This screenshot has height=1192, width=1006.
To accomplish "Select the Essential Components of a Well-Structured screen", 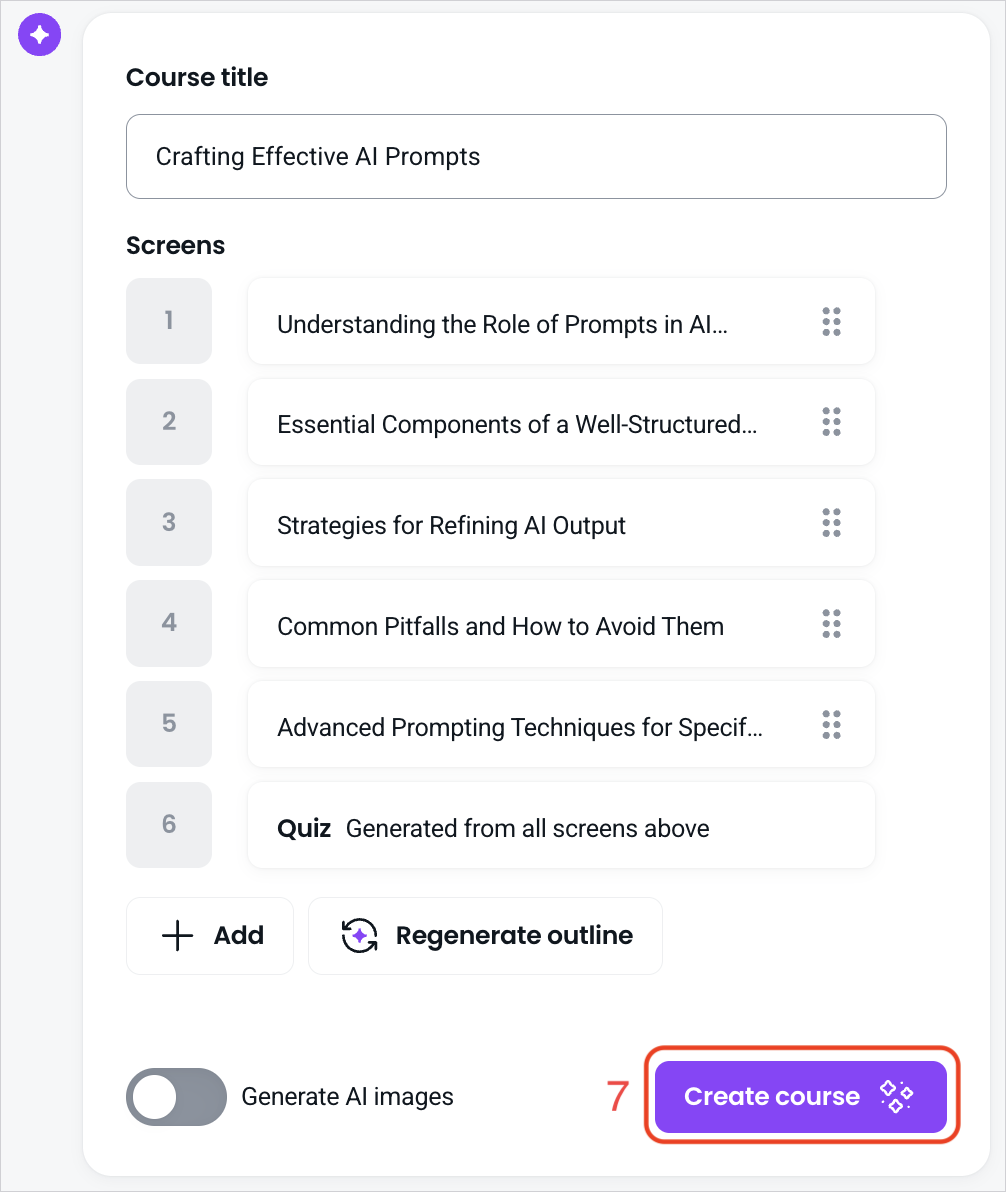I will tap(561, 422).
